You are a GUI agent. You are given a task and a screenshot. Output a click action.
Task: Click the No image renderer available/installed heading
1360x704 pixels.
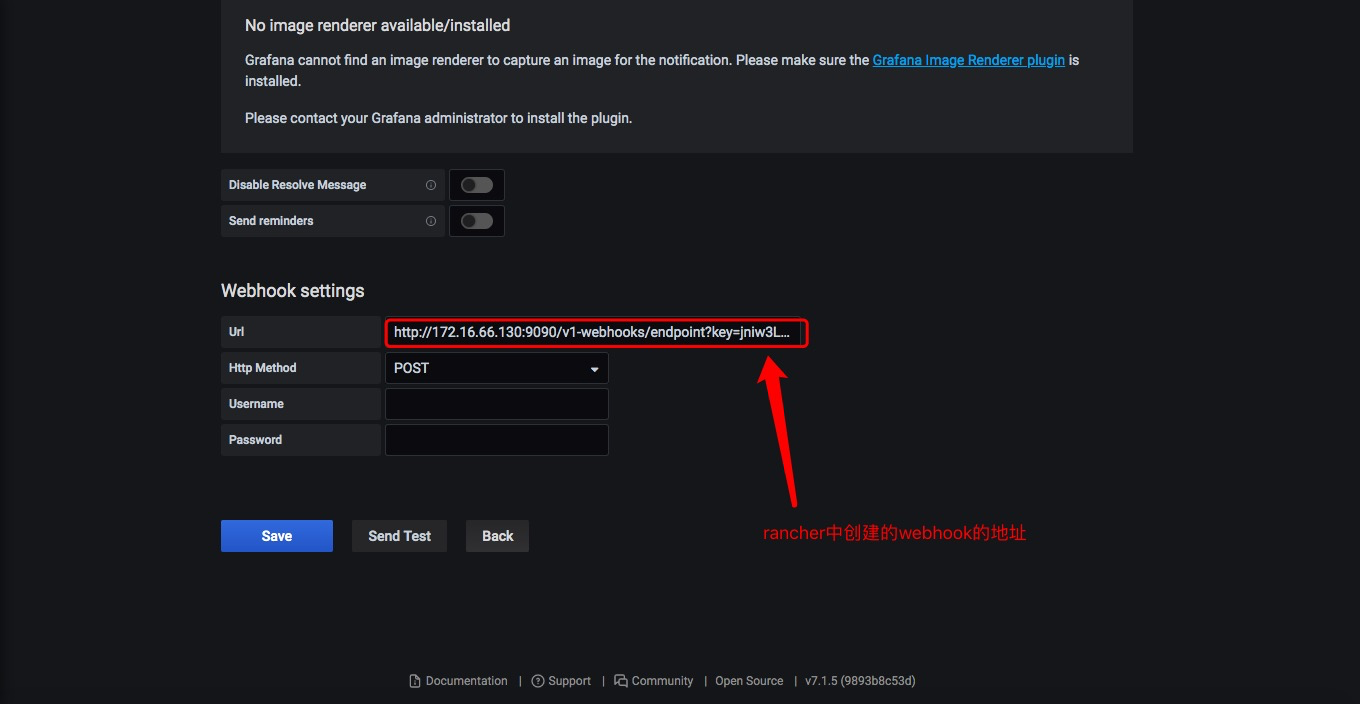(x=378, y=25)
